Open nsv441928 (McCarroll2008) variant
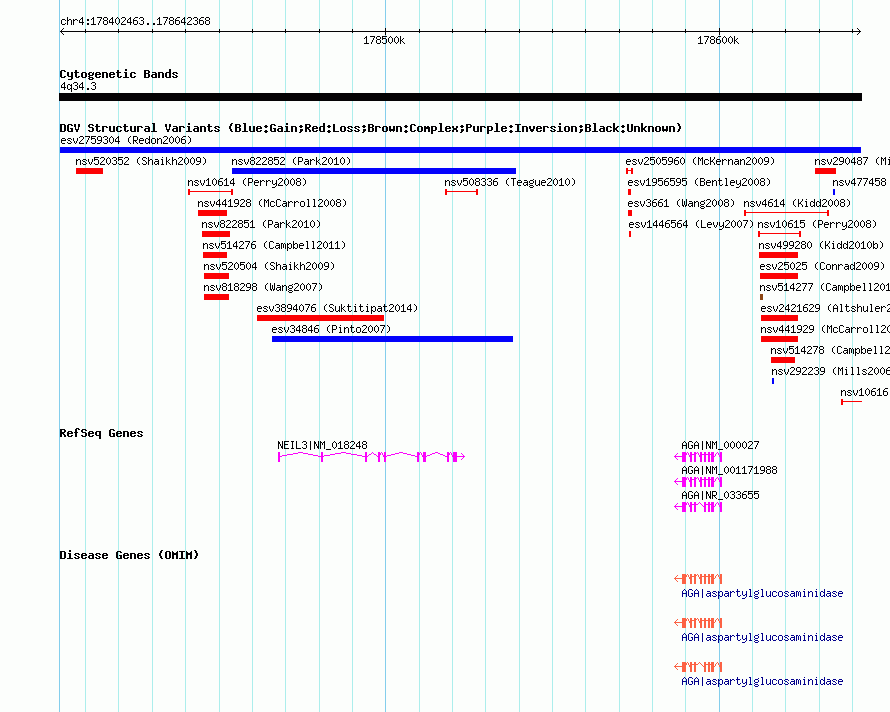This screenshot has width=890, height=712. point(272,203)
